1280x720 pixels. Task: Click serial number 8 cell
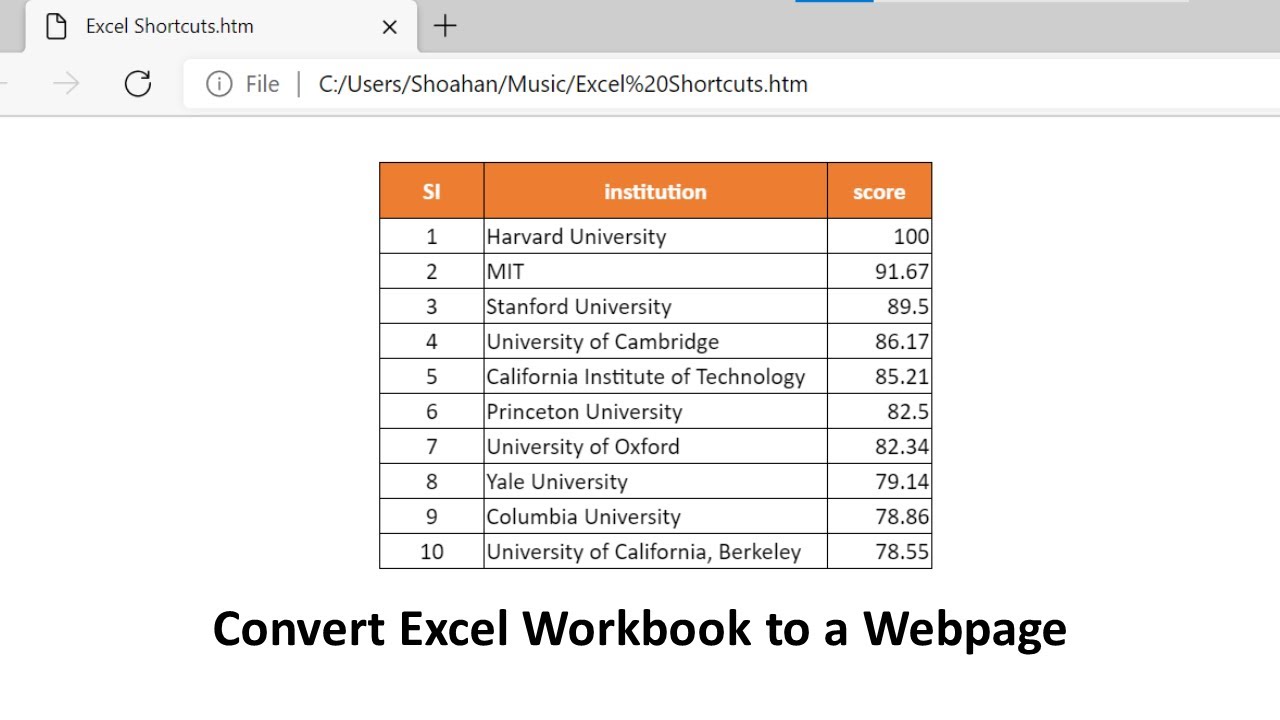[x=432, y=482]
